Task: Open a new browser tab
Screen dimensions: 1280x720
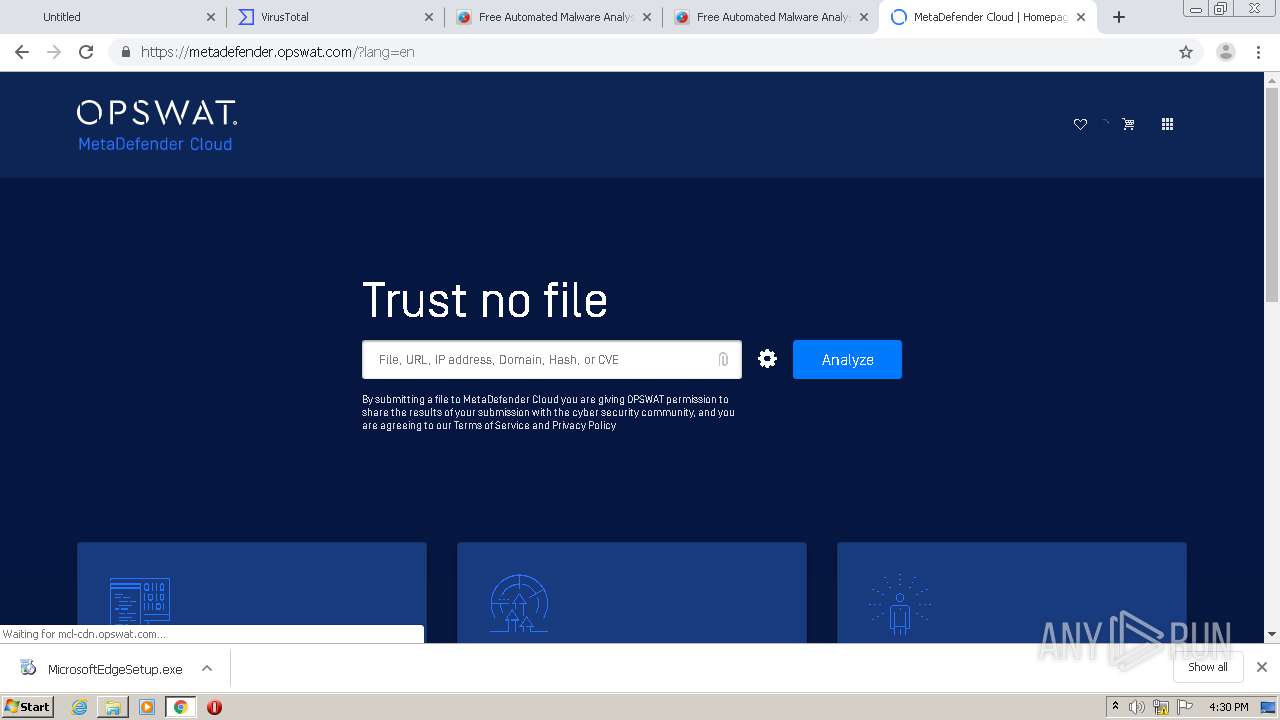Action: 1119,17
